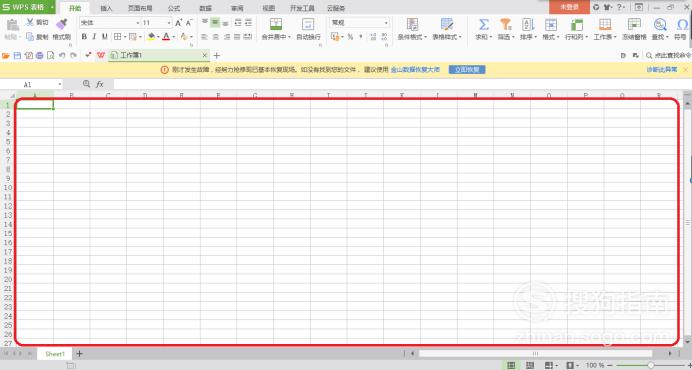Click the Sum (Σ) icon
The width and height of the screenshot is (692, 370).
484,24
